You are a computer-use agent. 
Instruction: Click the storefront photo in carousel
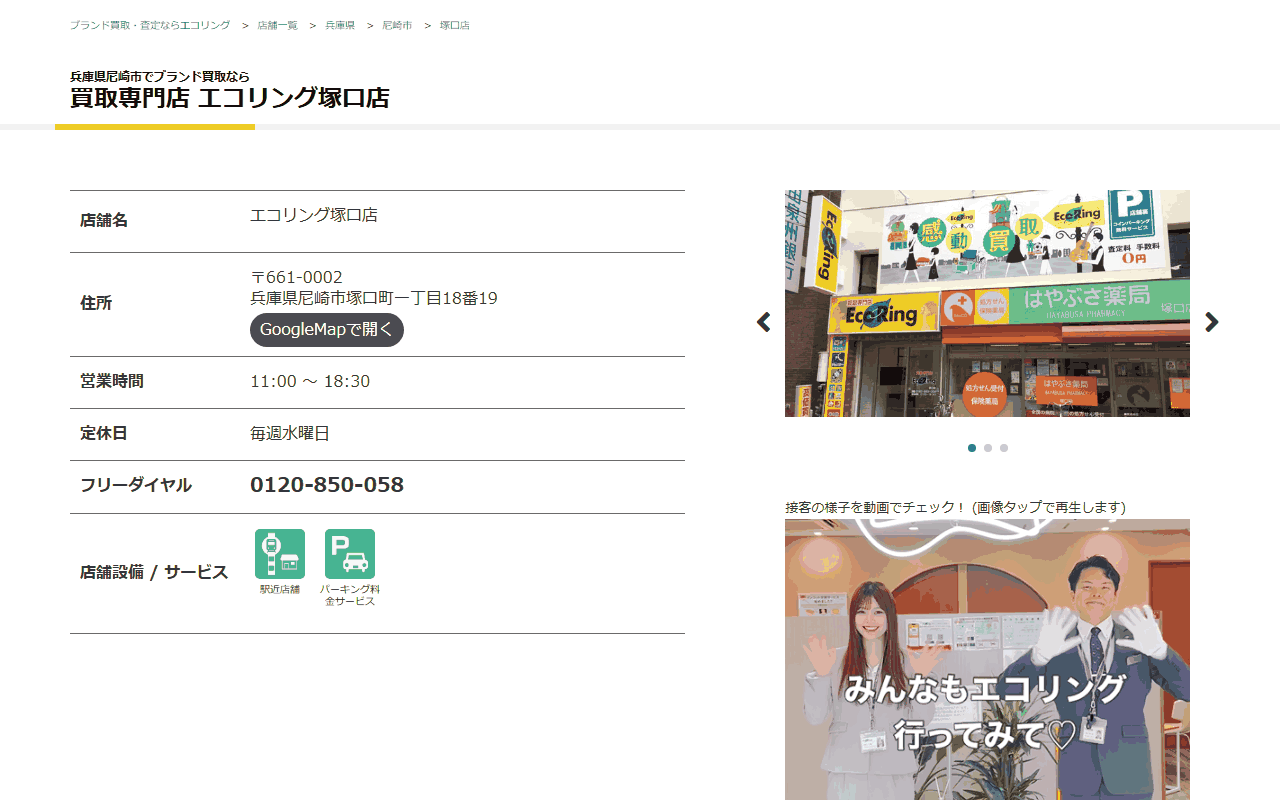point(987,303)
